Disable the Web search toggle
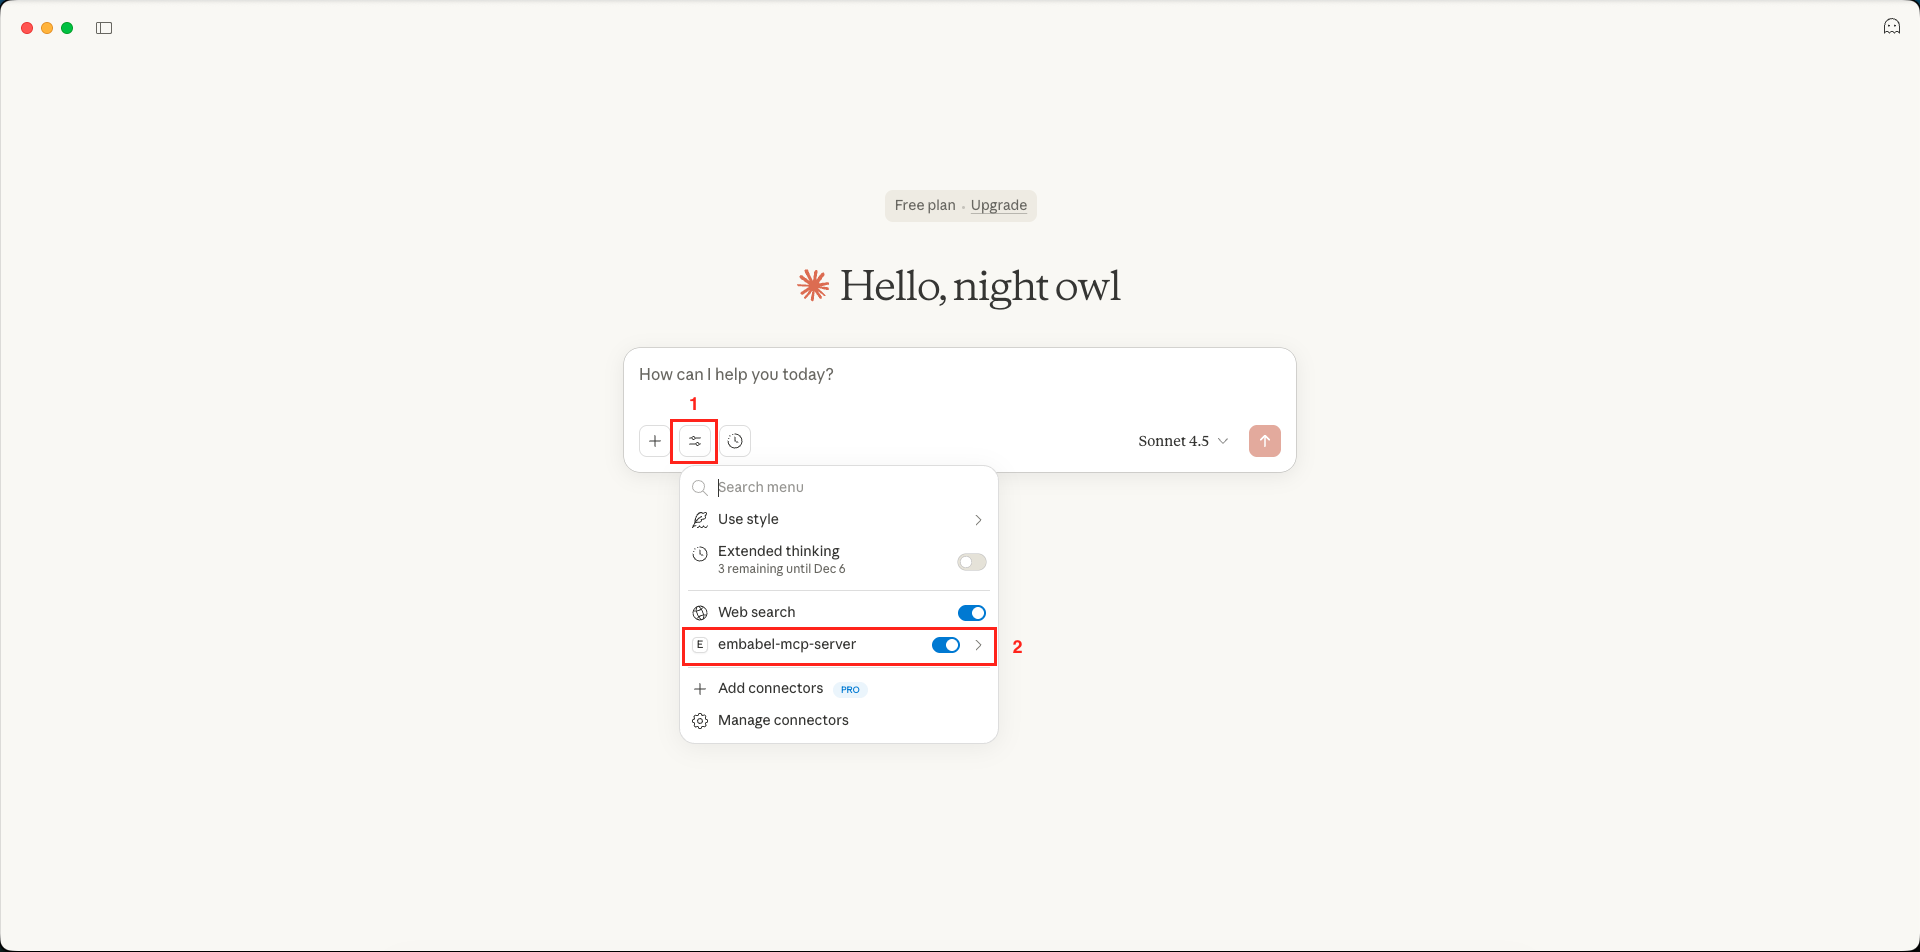The height and width of the screenshot is (952, 1920). point(970,612)
